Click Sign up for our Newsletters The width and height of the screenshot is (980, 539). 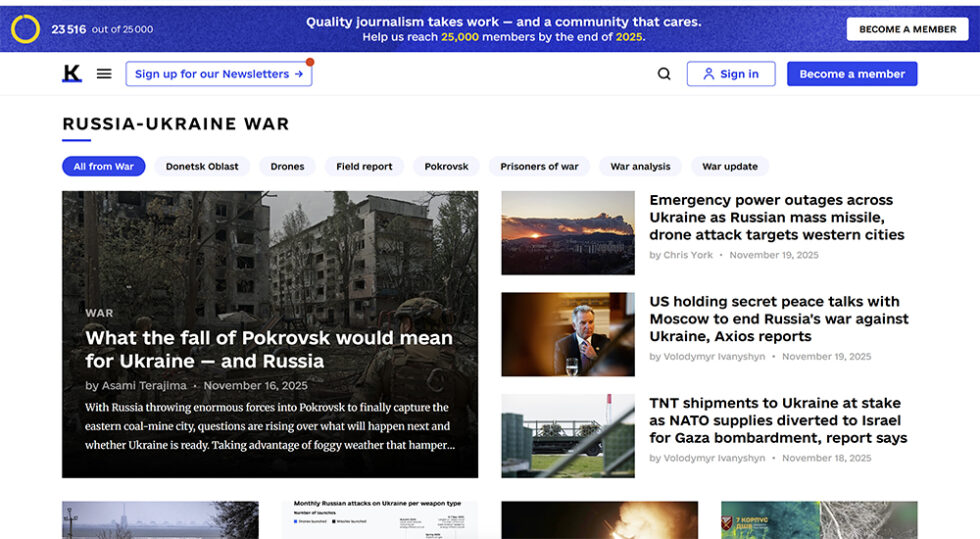(x=219, y=74)
